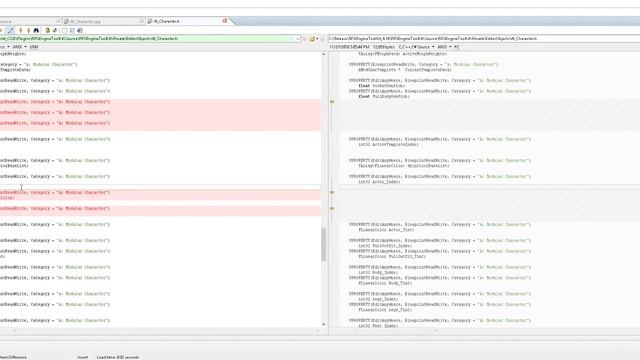Image resolution: width=640 pixels, height=360 pixels.
Task: Click the swap sides toolbar icon
Action: [x=55, y=30]
